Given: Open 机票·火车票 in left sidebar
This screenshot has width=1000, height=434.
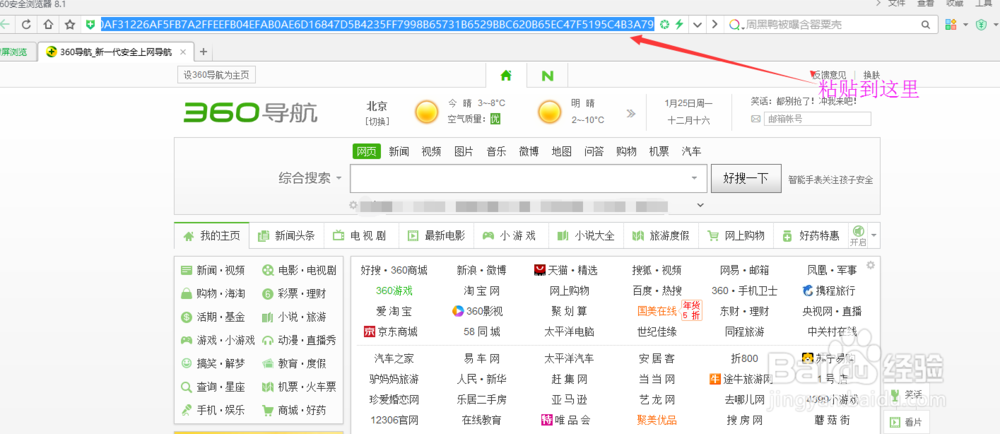Looking at the screenshot, I should coord(299,387).
